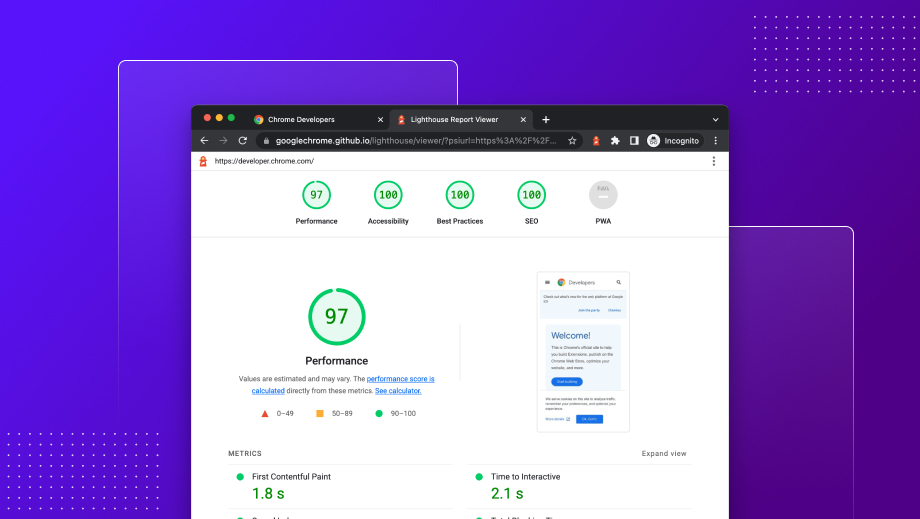Click the grey PWA gauge
The height and width of the screenshot is (519, 920).
coord(603,195)
